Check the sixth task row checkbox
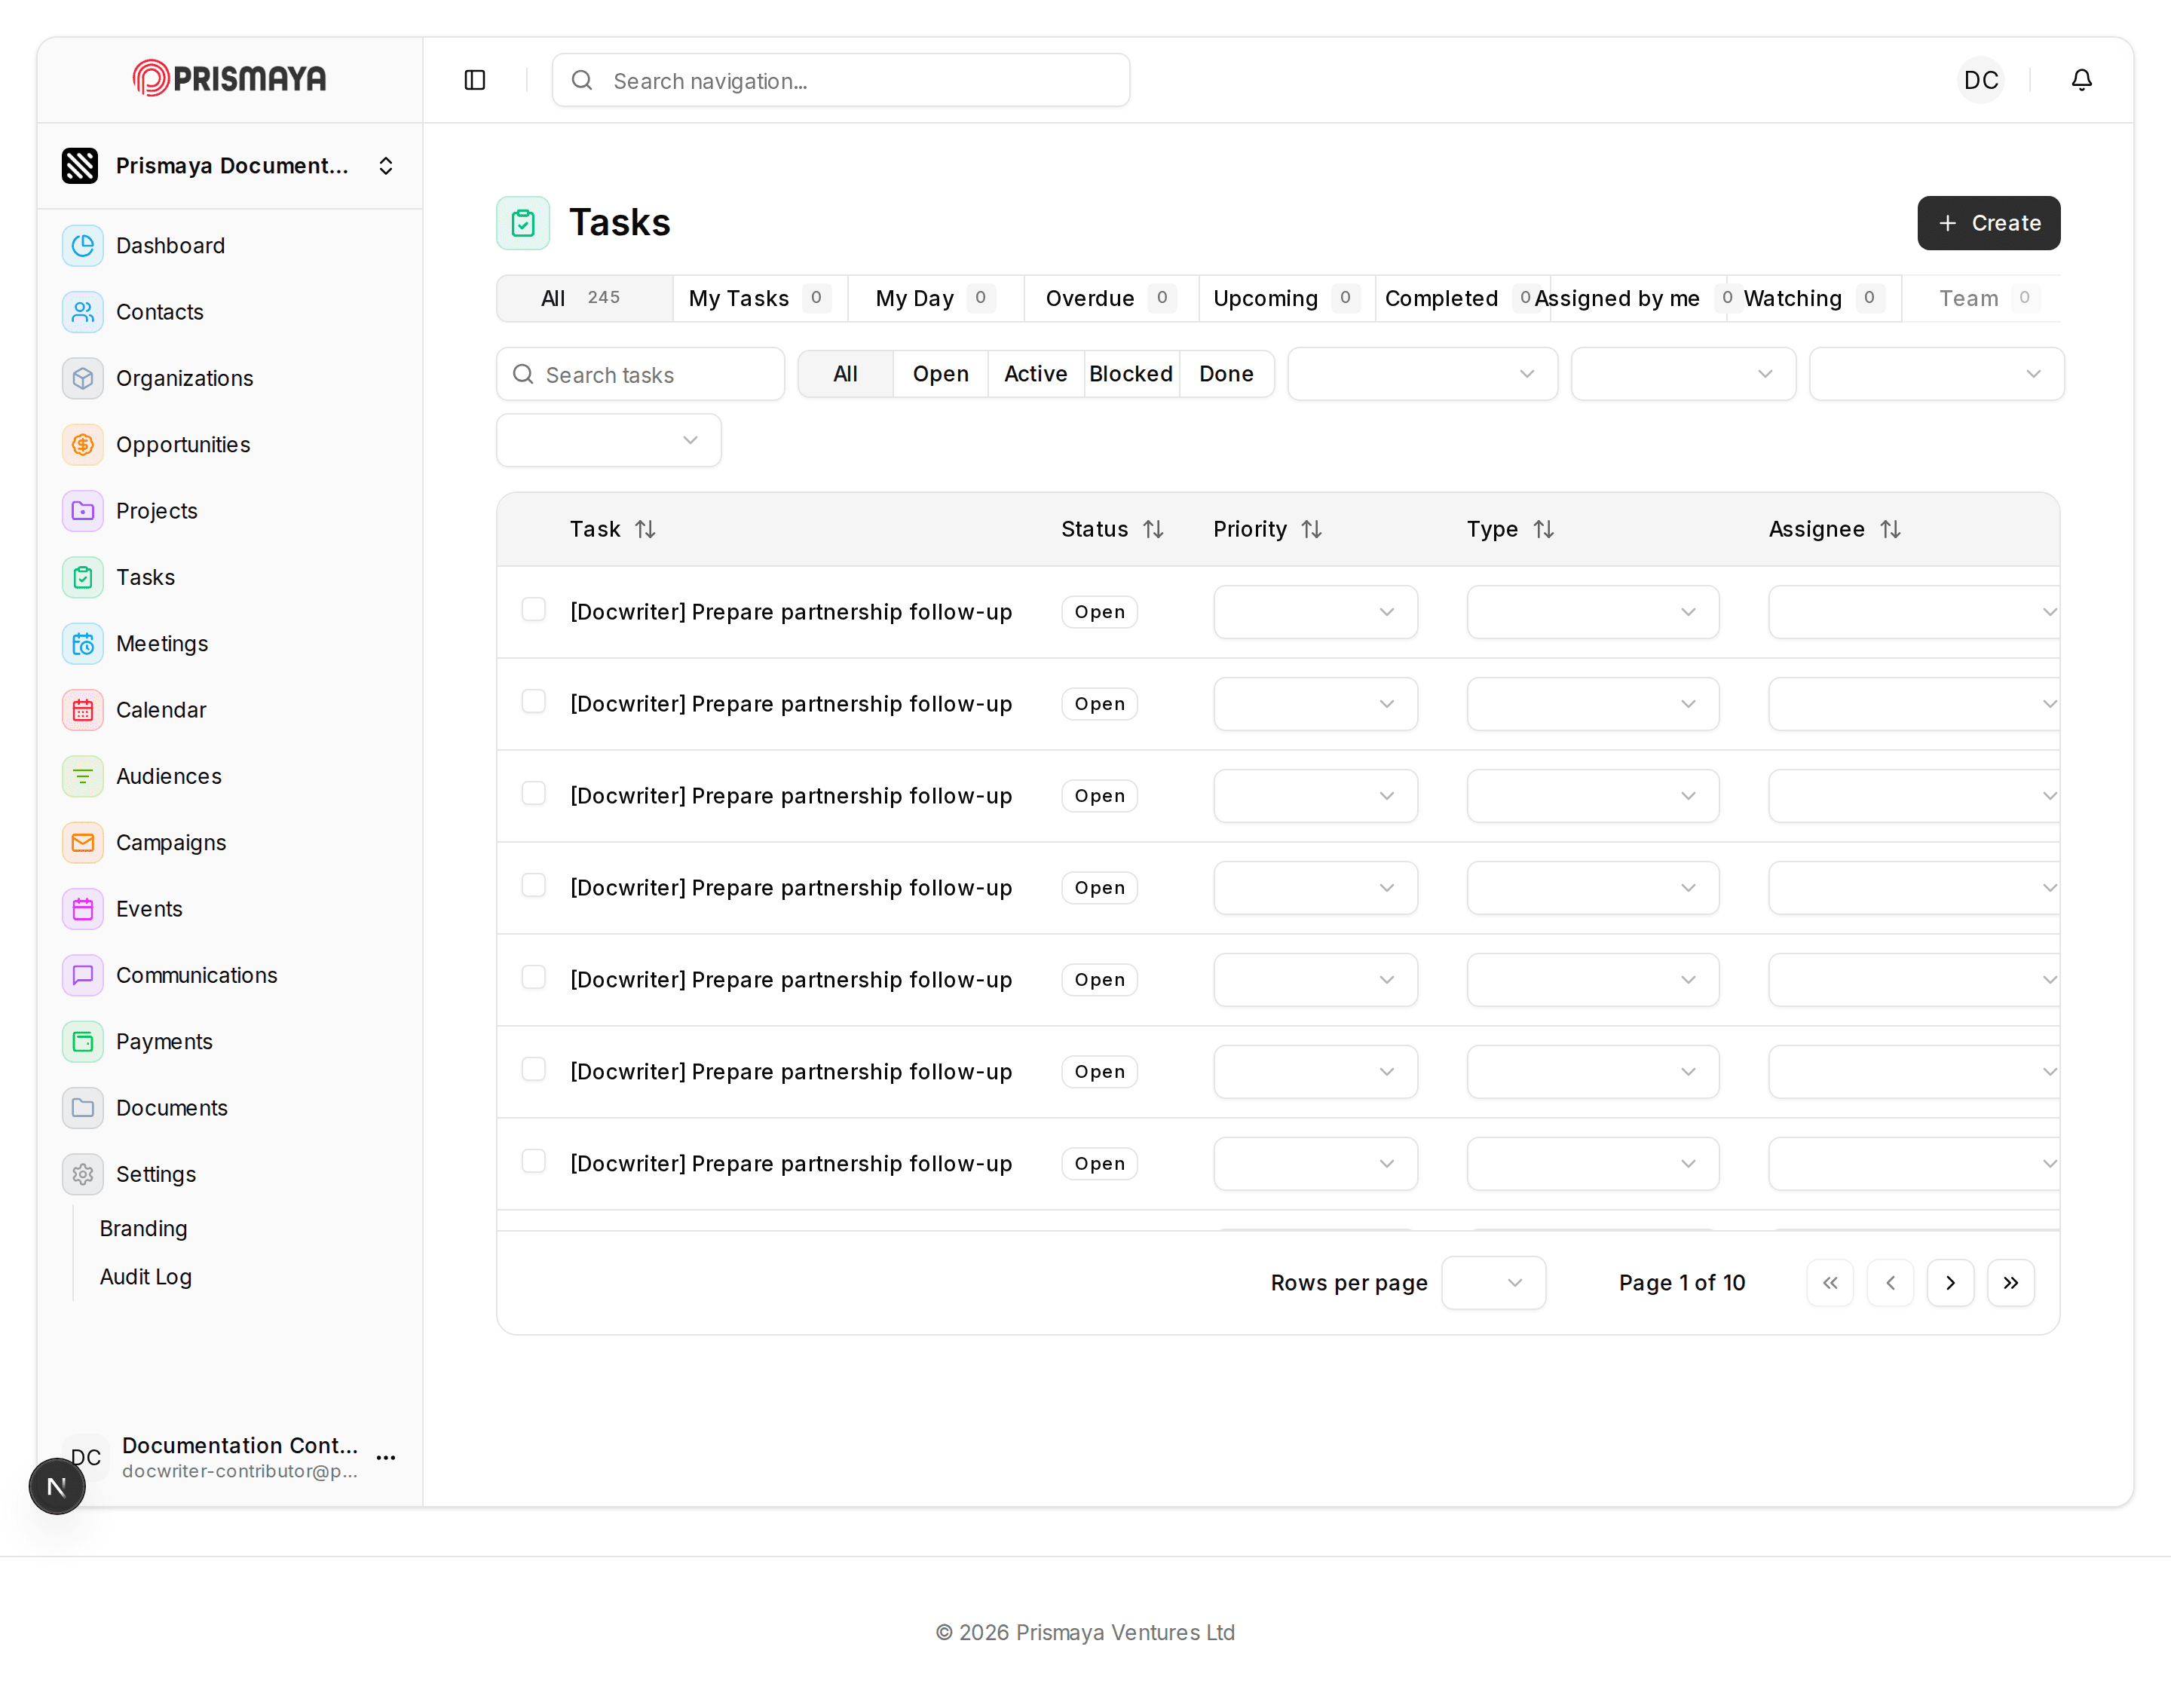 click(x=534, y=1070)
